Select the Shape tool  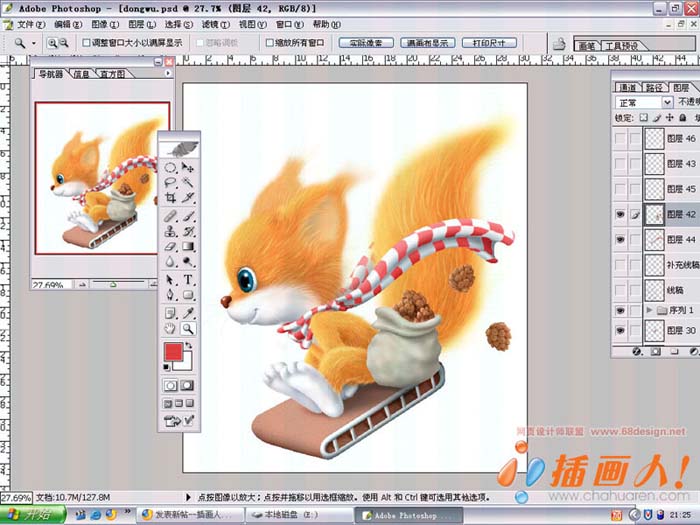point(188,295)
